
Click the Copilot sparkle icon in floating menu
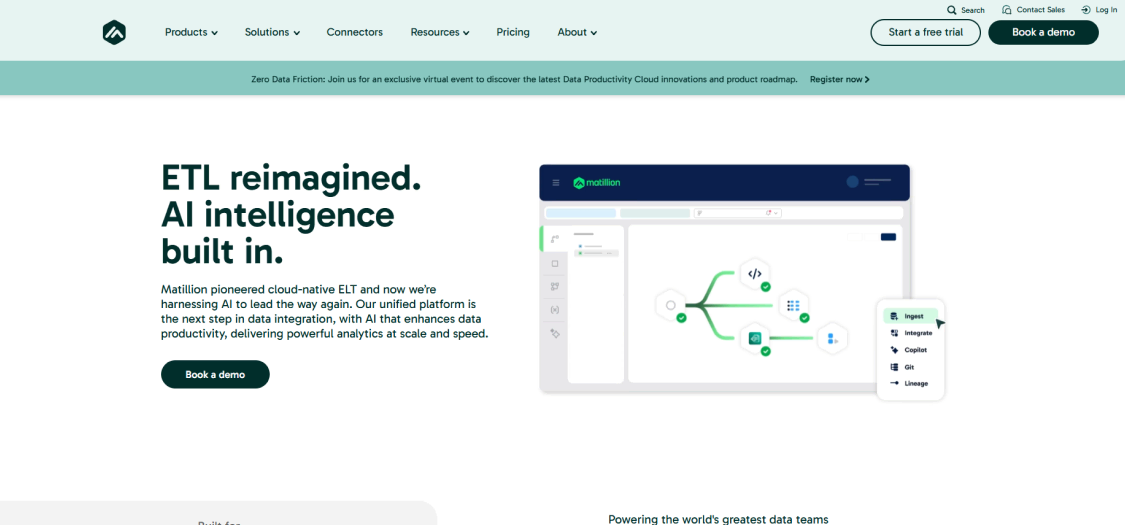tap(894, 350)
